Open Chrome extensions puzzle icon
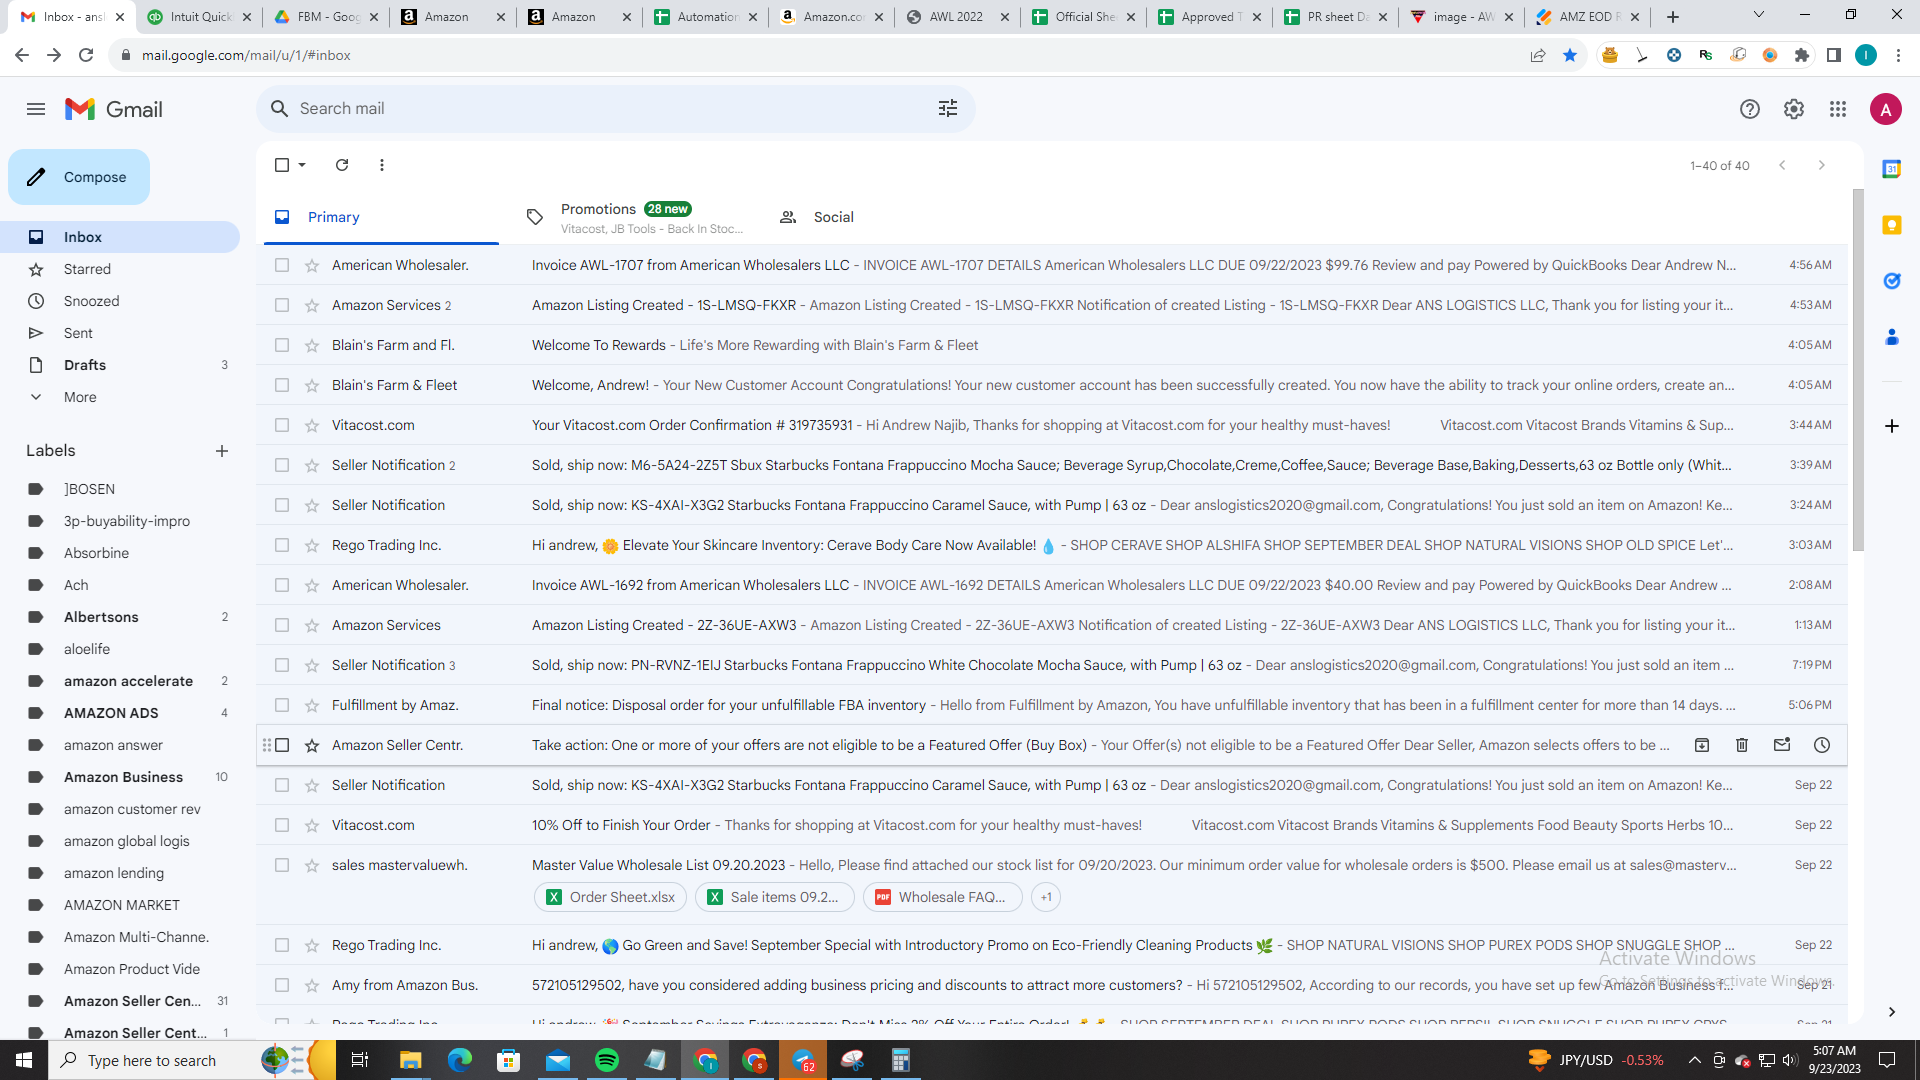The width and height of the screenshot is (1920, 1080). pyautogui.click(x=1802, y=55)
